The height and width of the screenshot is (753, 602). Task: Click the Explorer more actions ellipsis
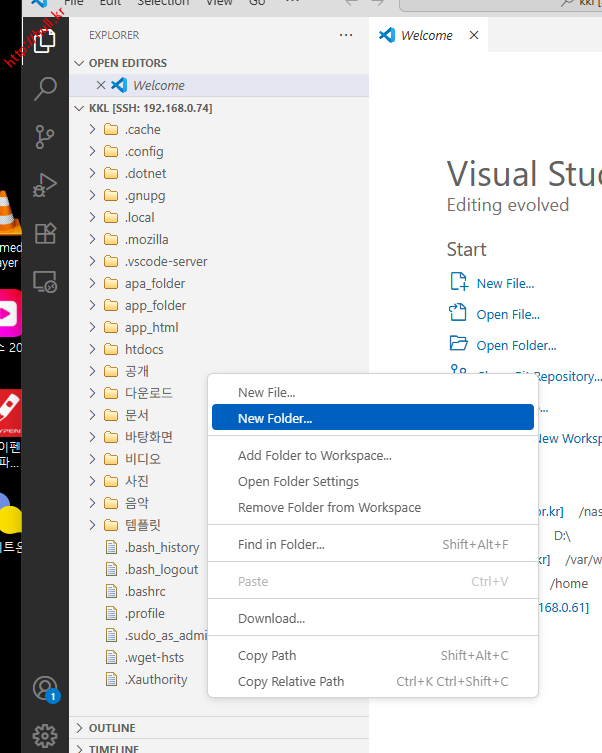coord(346,35)
